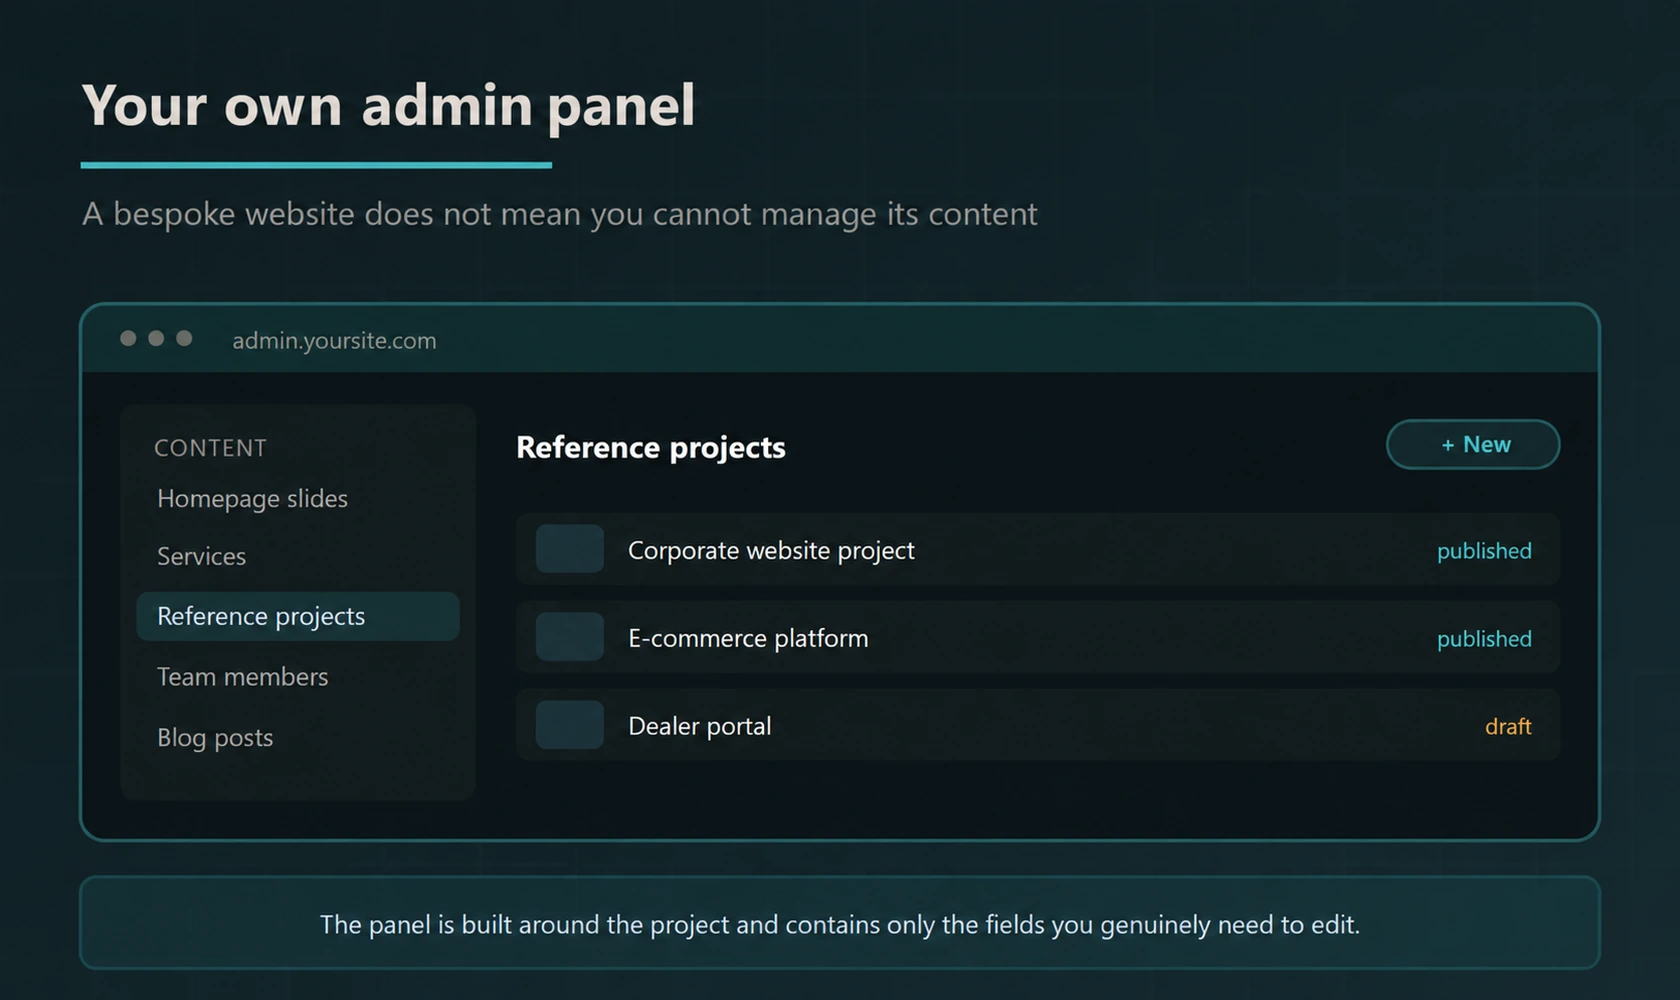Click published status of Corporate website project

(x=1484, y=551)
